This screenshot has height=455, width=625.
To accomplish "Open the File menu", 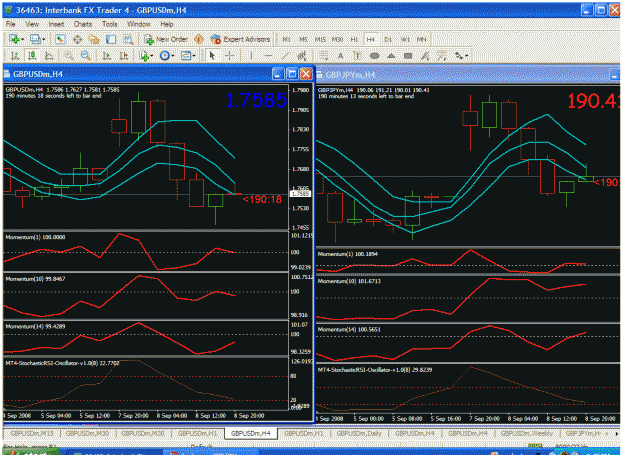I will pyautogui.click(x=10, y=24).
